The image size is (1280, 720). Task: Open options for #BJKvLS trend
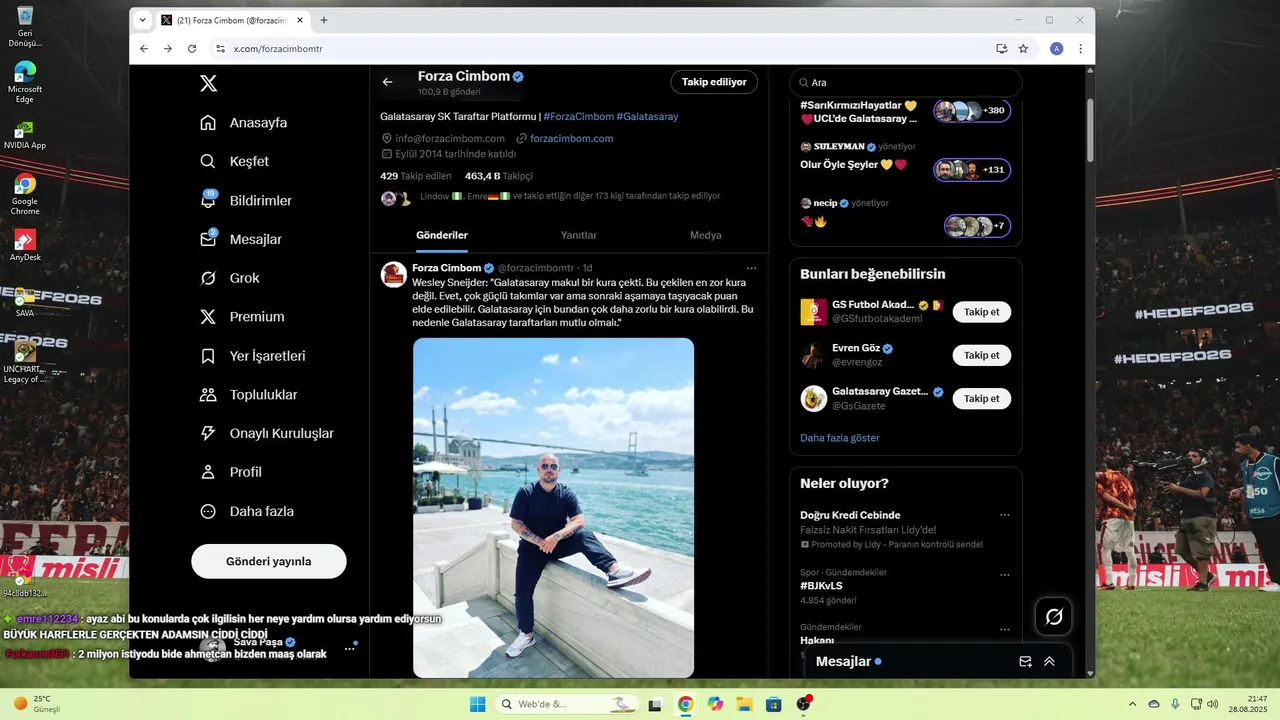pos(1005,575)
